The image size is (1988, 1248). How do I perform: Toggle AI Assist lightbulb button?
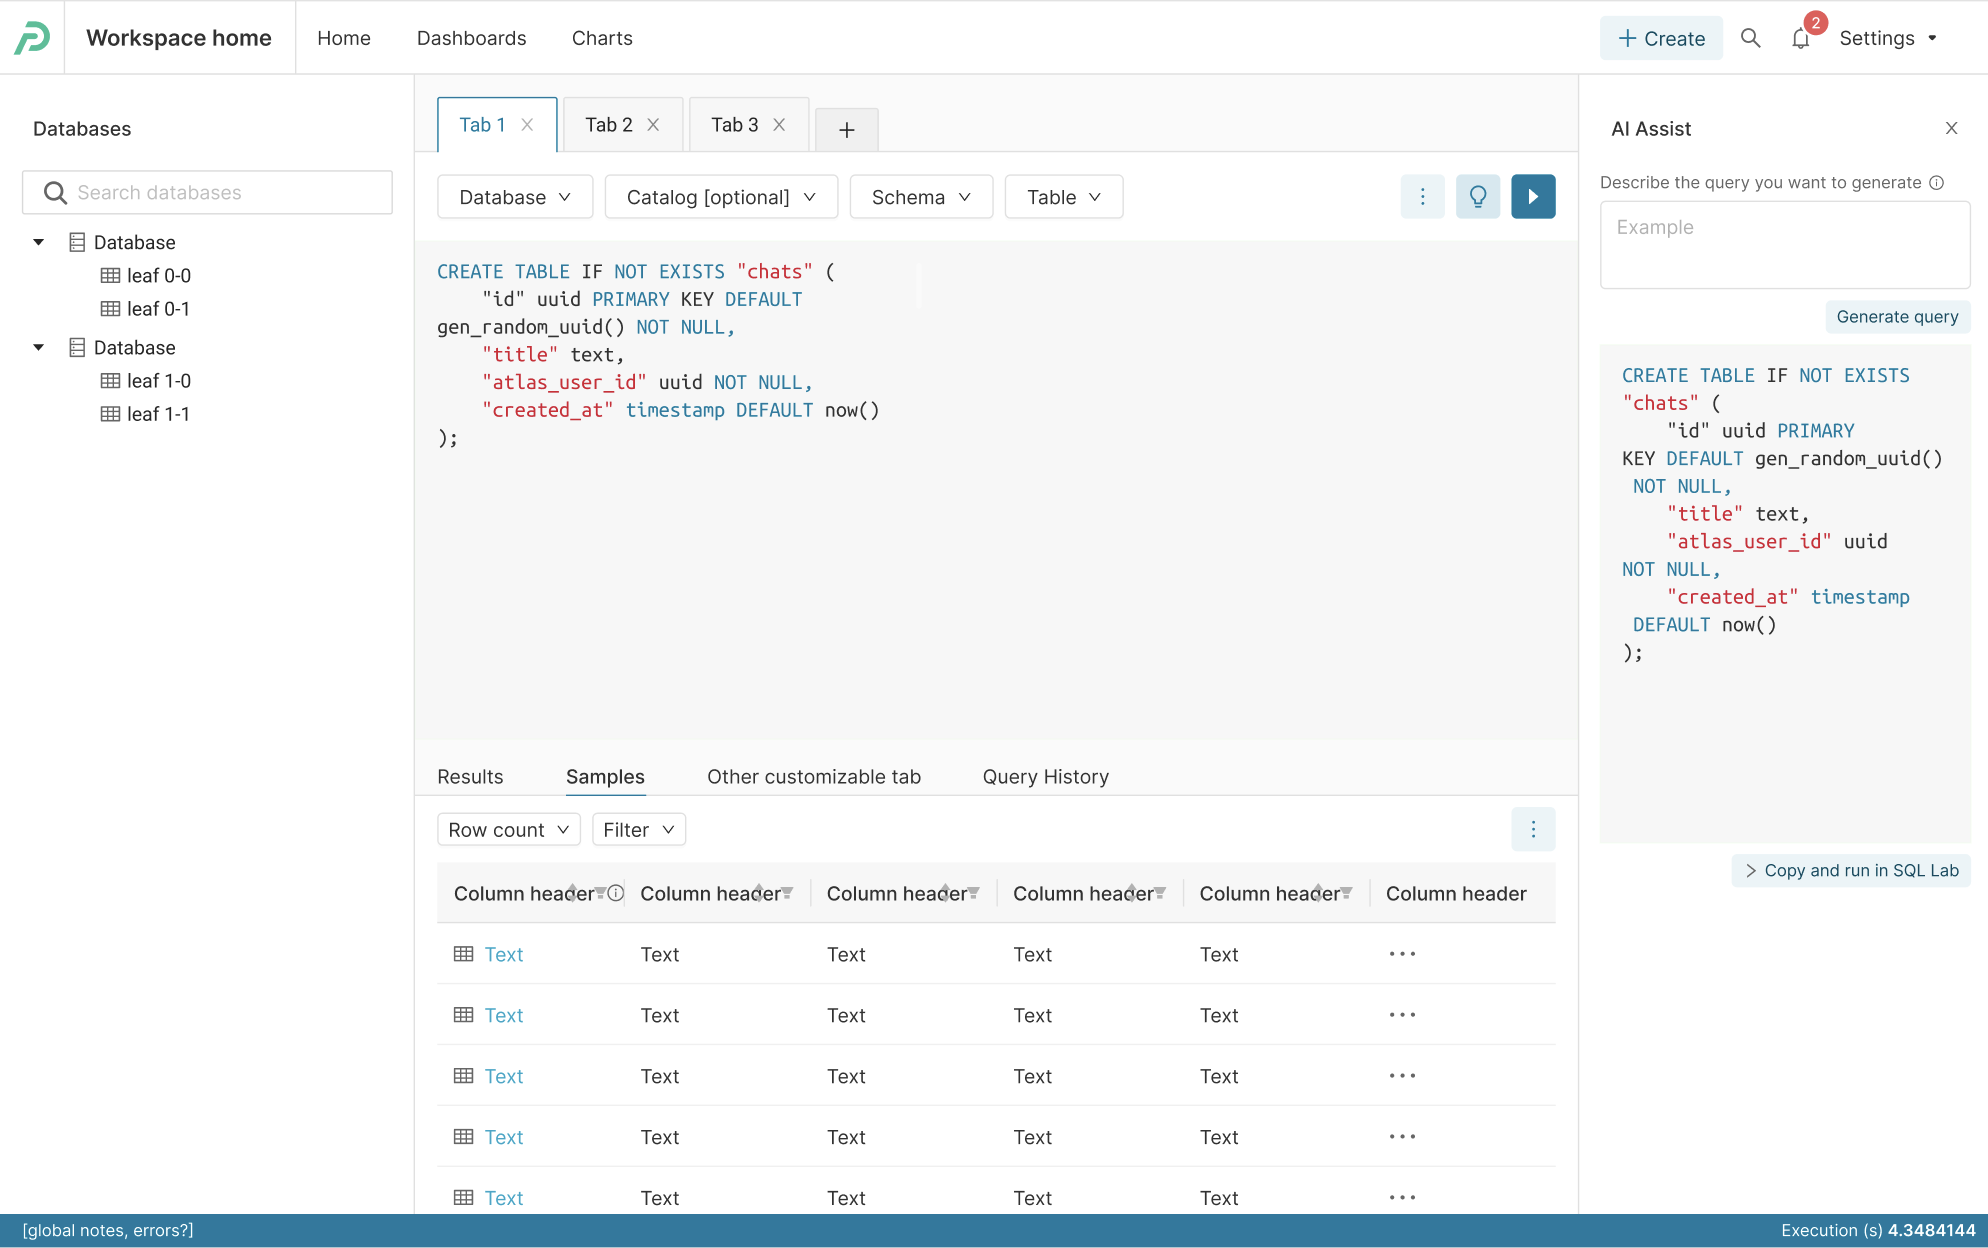(x=1478, y=197)
